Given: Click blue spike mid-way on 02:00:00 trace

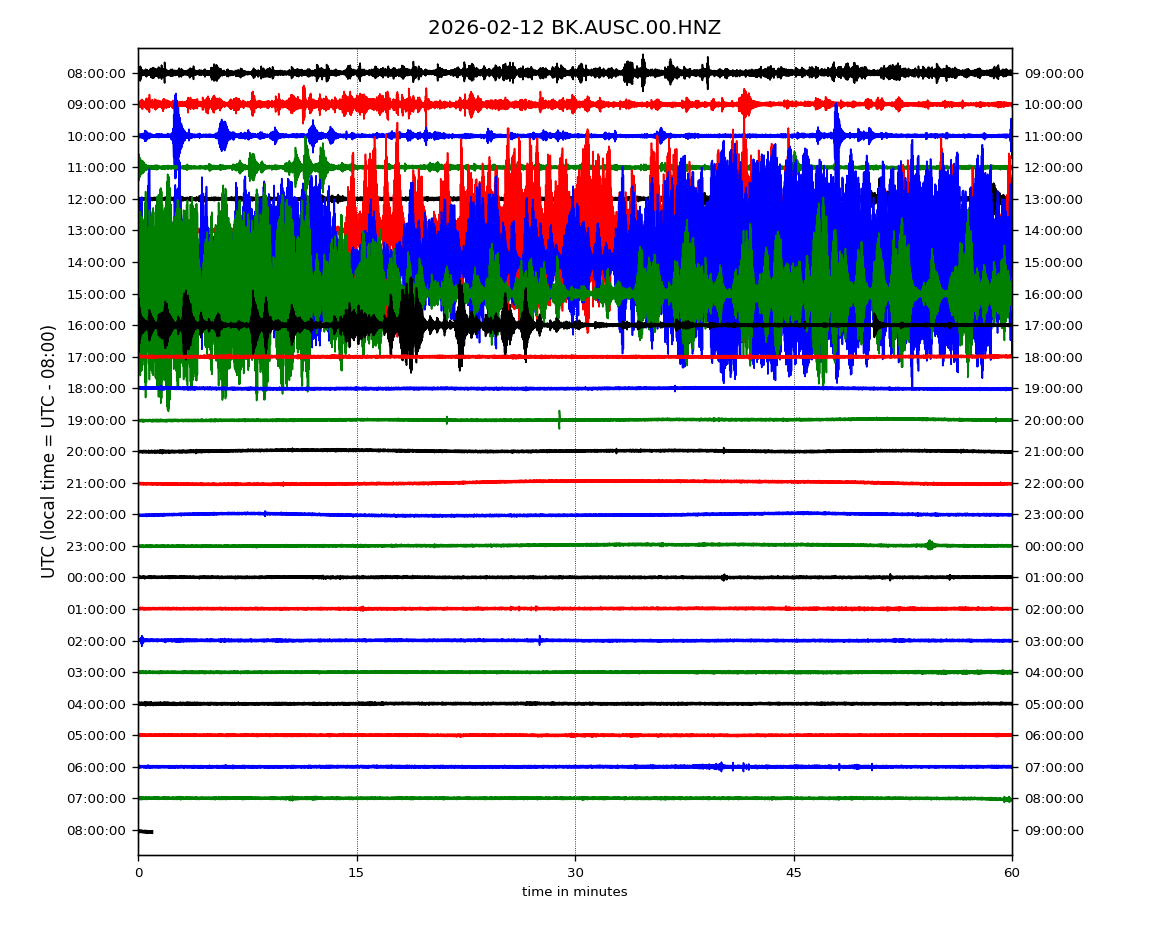Looking at the screenshot, I should pyautogui.click(x=540, y=640).
